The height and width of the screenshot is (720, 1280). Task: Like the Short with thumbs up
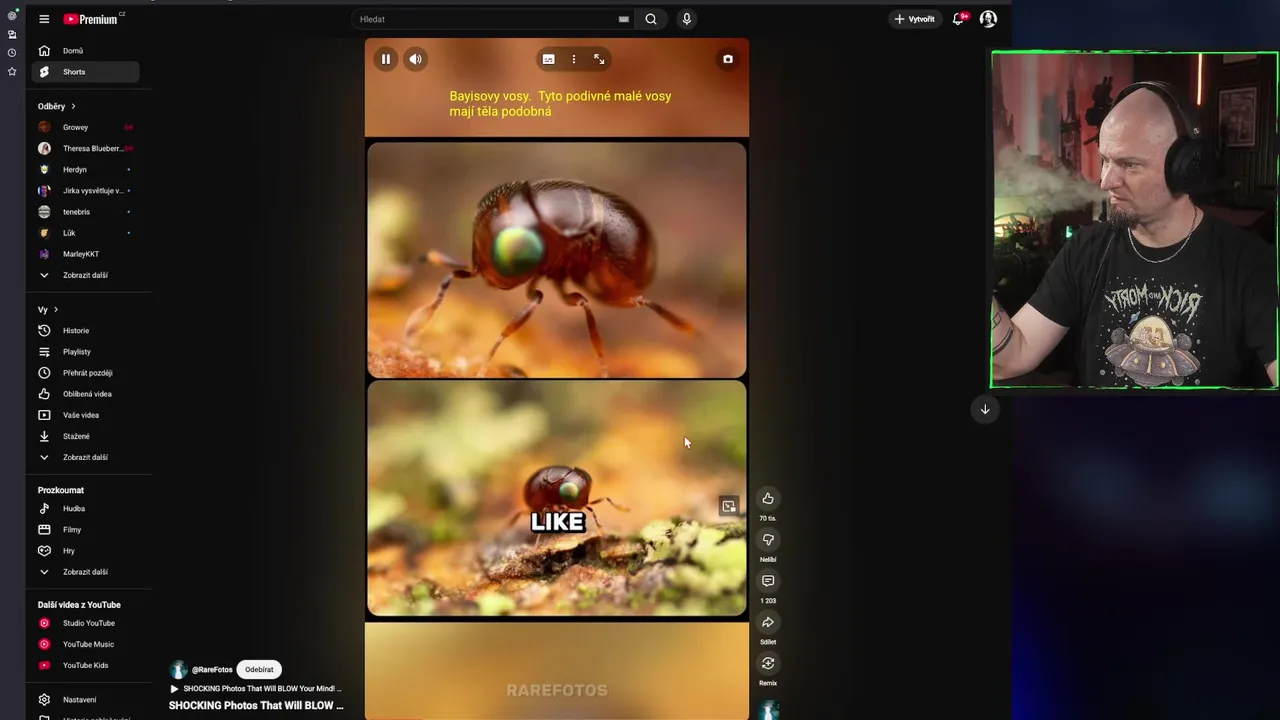pyautogui.click(x=768, y=498)
